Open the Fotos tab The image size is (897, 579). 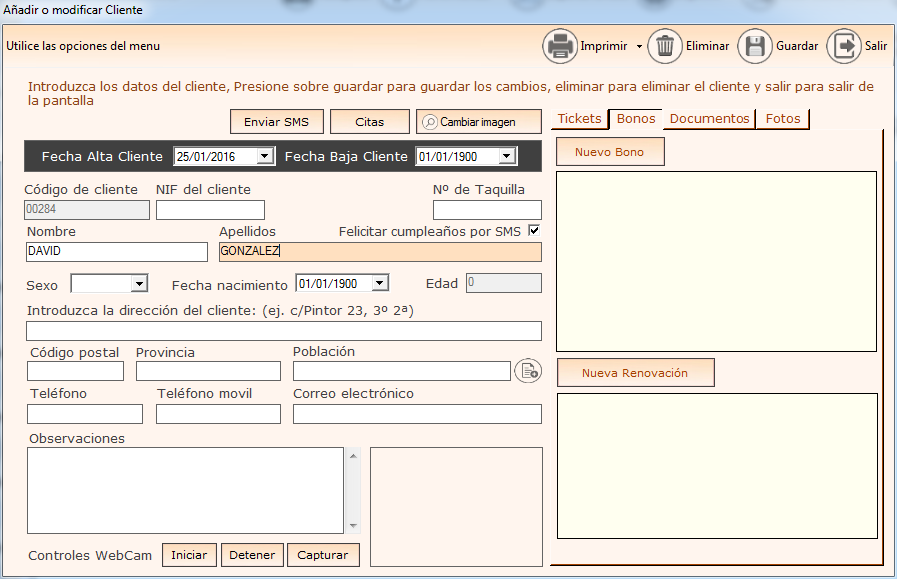click(783, 119)
